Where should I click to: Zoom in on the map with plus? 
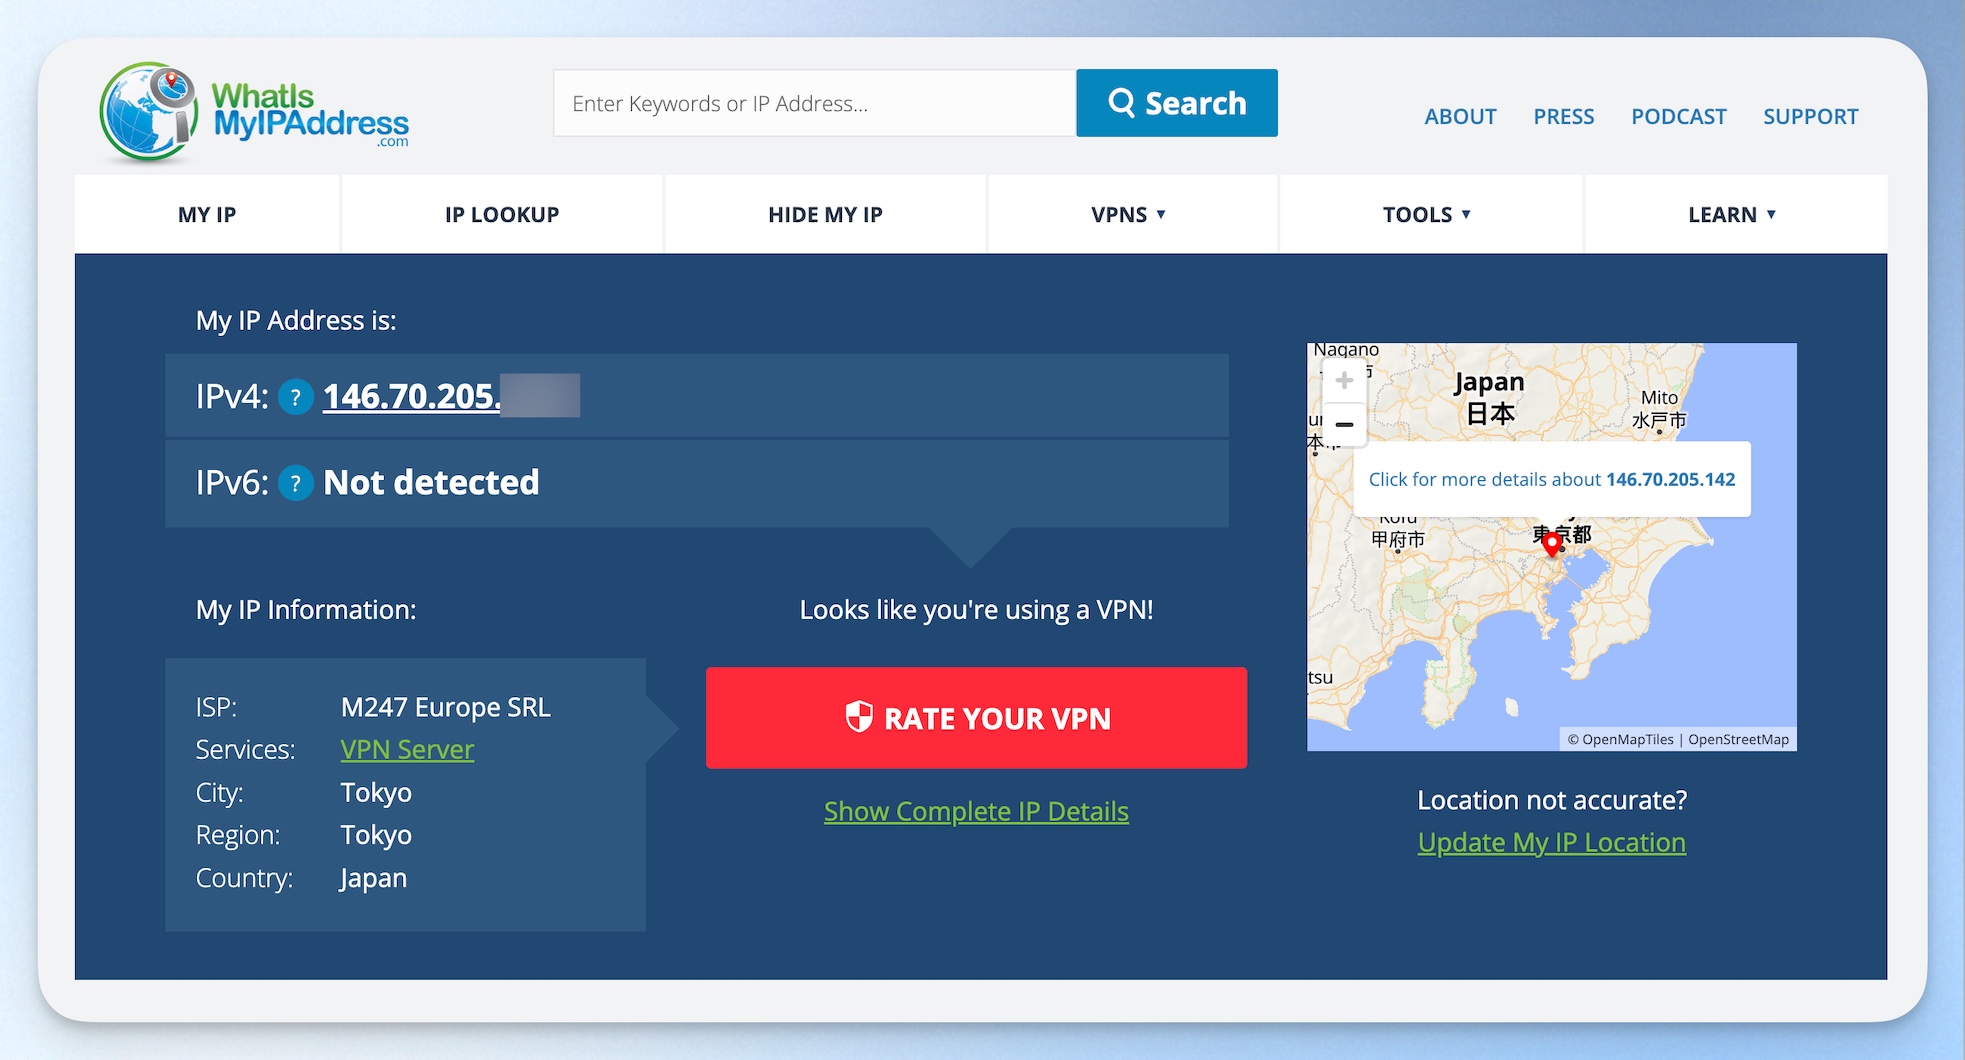(x=1344, y=381)
